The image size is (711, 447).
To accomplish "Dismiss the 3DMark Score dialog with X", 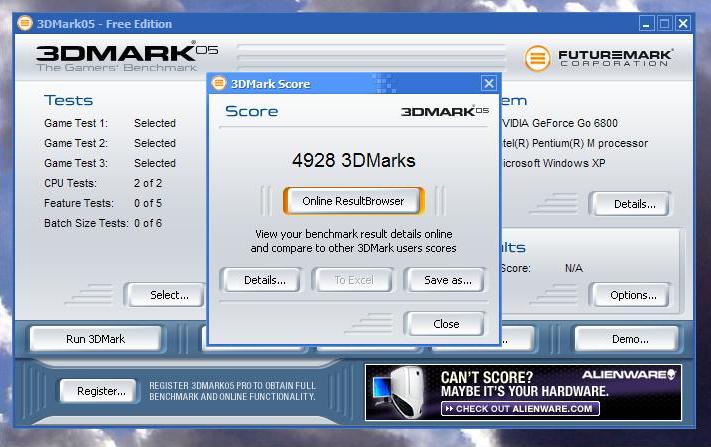I will click(488, 84).
